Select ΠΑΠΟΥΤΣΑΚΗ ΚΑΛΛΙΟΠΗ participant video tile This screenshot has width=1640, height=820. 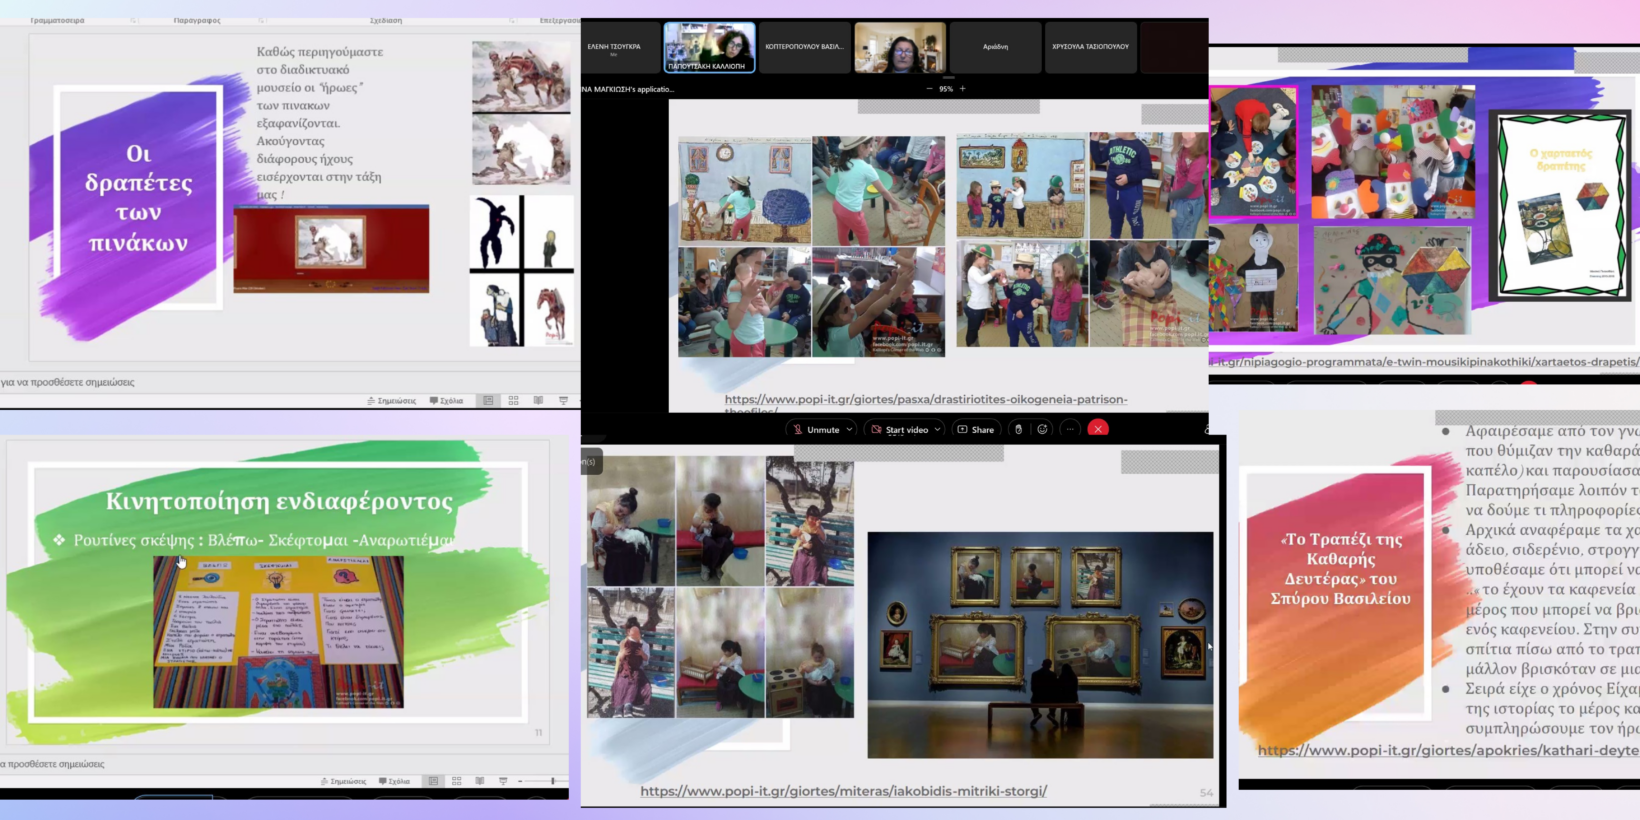click(x=709, y=47)
